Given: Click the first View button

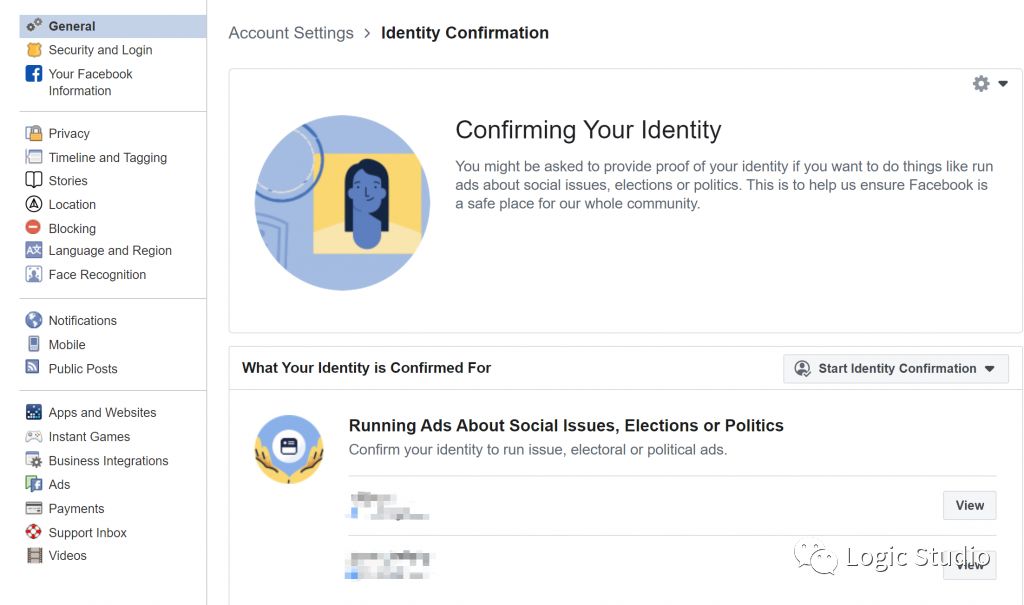Looking at the screenshot, I should pos(969,506).
